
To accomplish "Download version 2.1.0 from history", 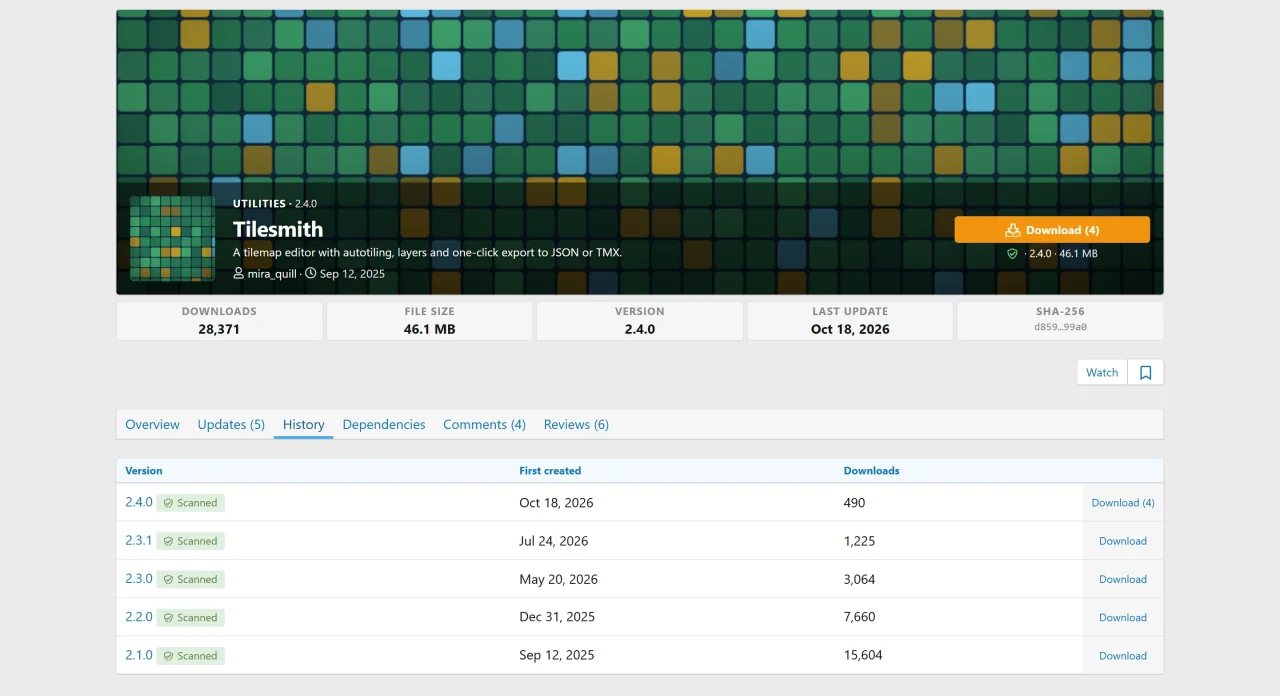I will coord(1123,655).
